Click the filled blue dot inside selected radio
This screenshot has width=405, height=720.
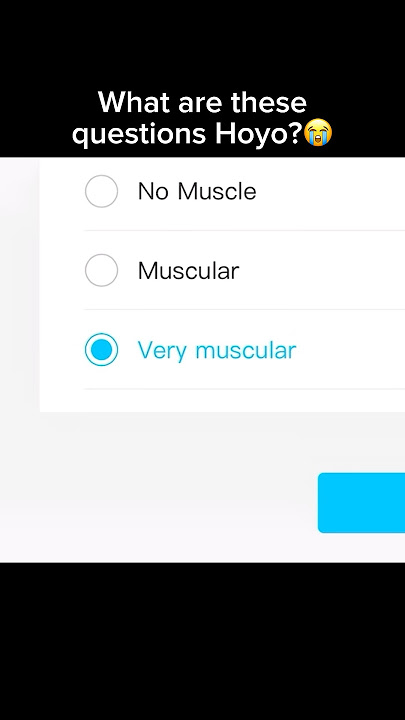click(x=101, y=350)
